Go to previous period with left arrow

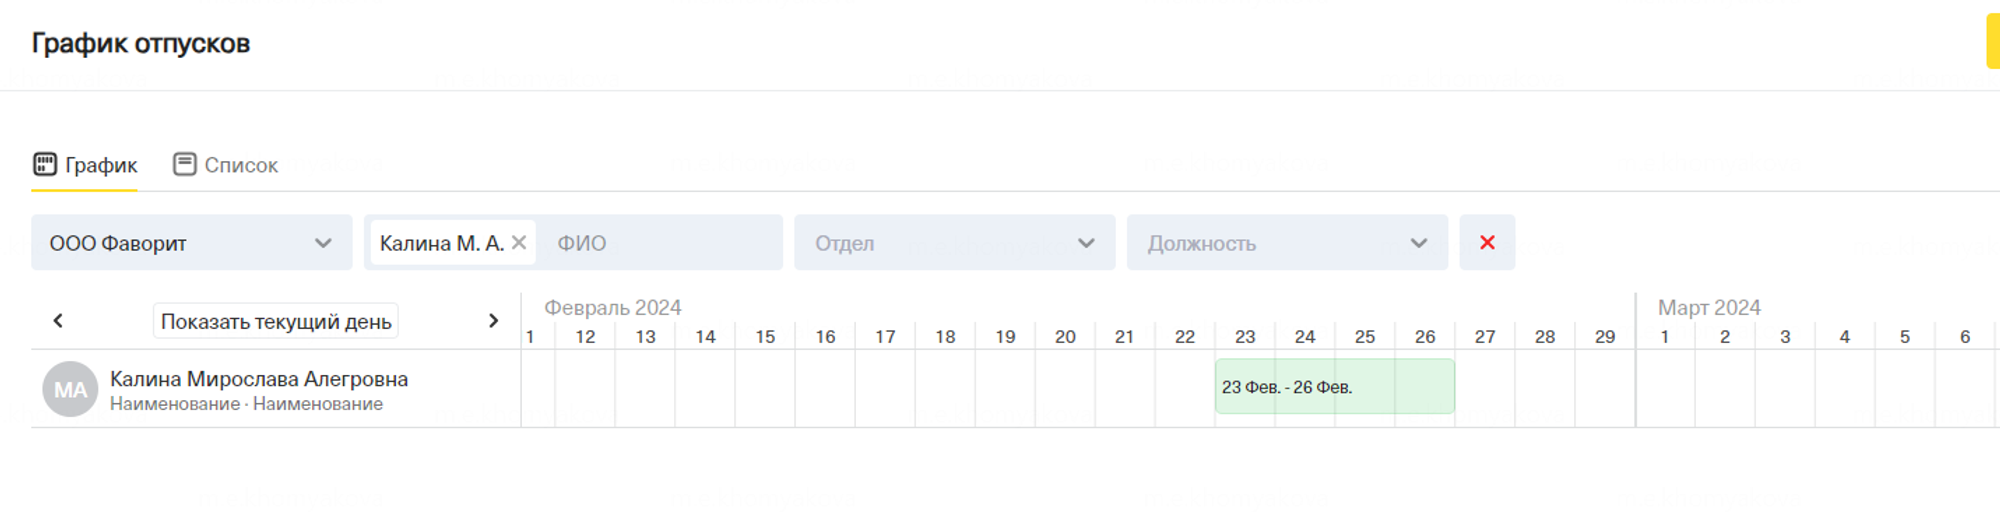click(x=58, y=321)
